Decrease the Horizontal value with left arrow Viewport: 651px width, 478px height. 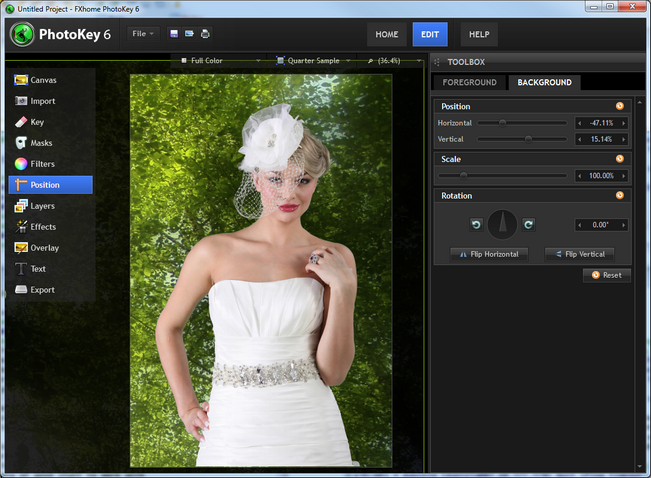(580, 123)
